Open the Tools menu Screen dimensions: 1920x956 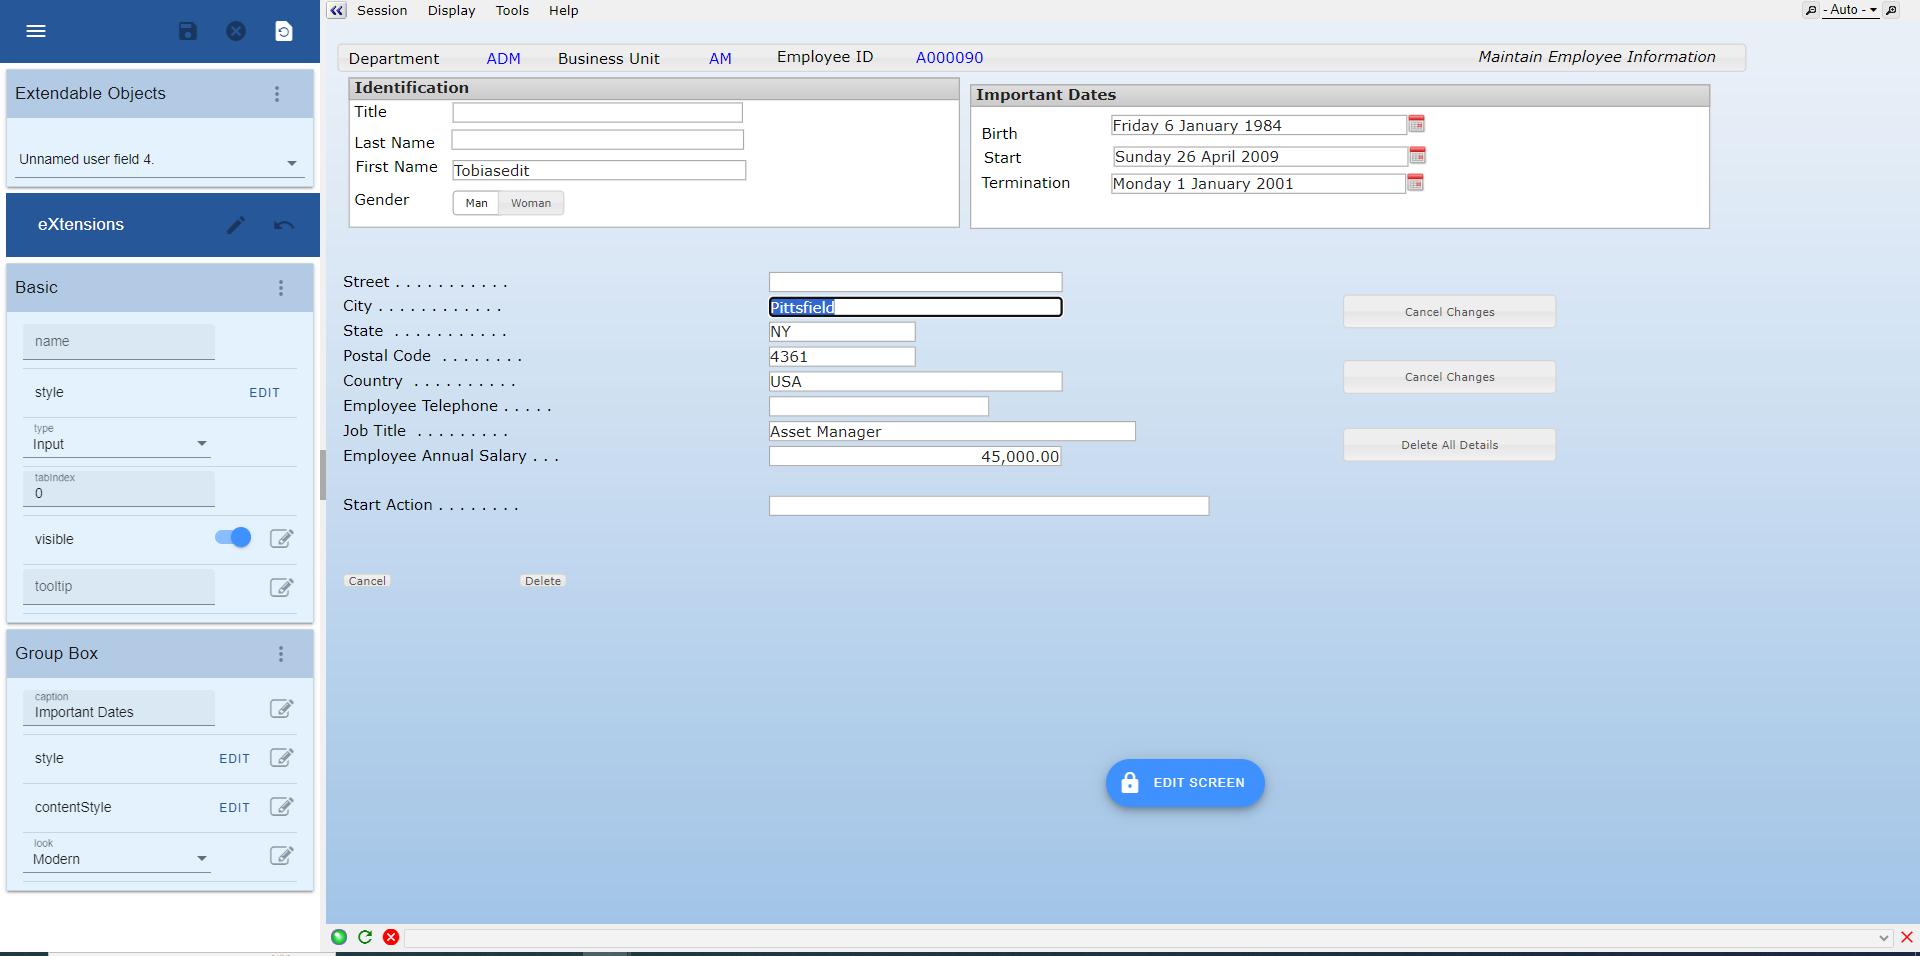[x=512, y=11]
